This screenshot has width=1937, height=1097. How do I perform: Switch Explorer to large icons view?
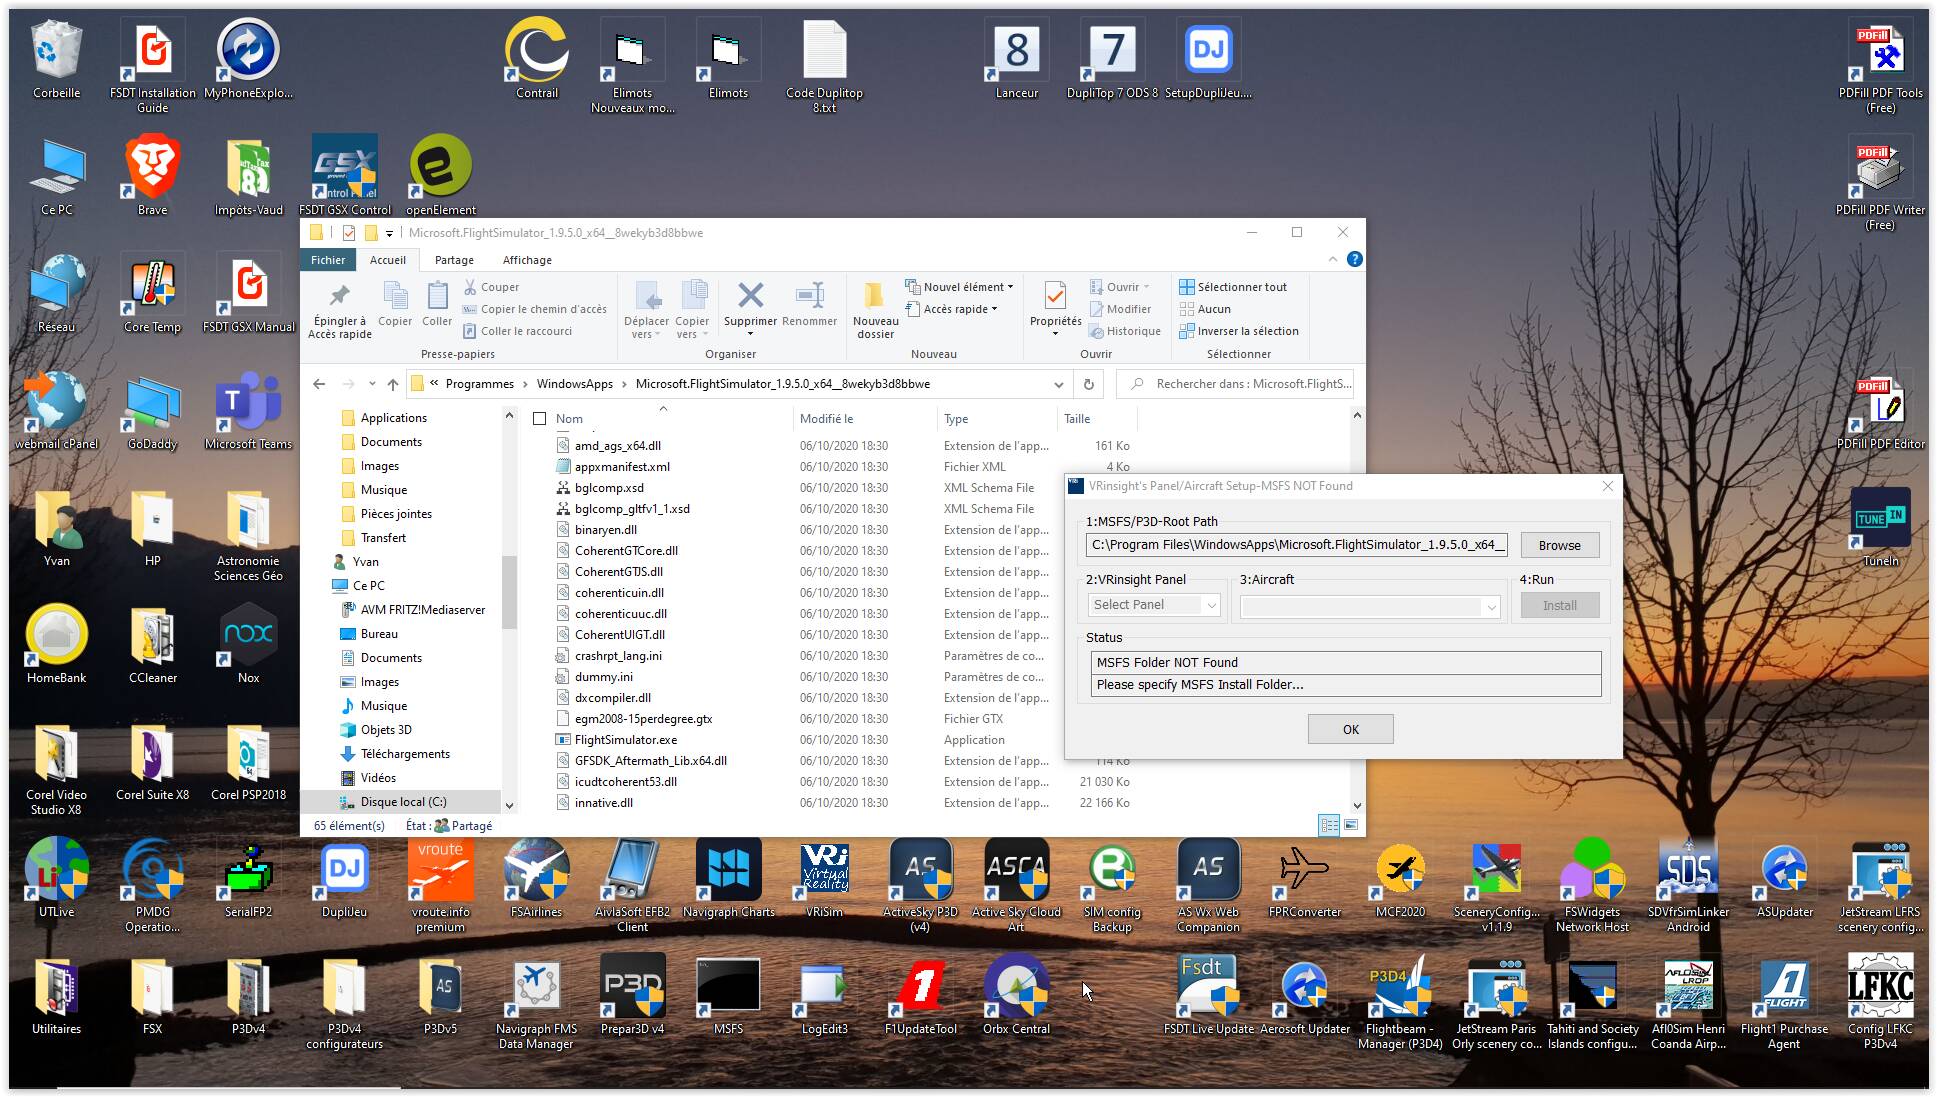(1351, 825)
